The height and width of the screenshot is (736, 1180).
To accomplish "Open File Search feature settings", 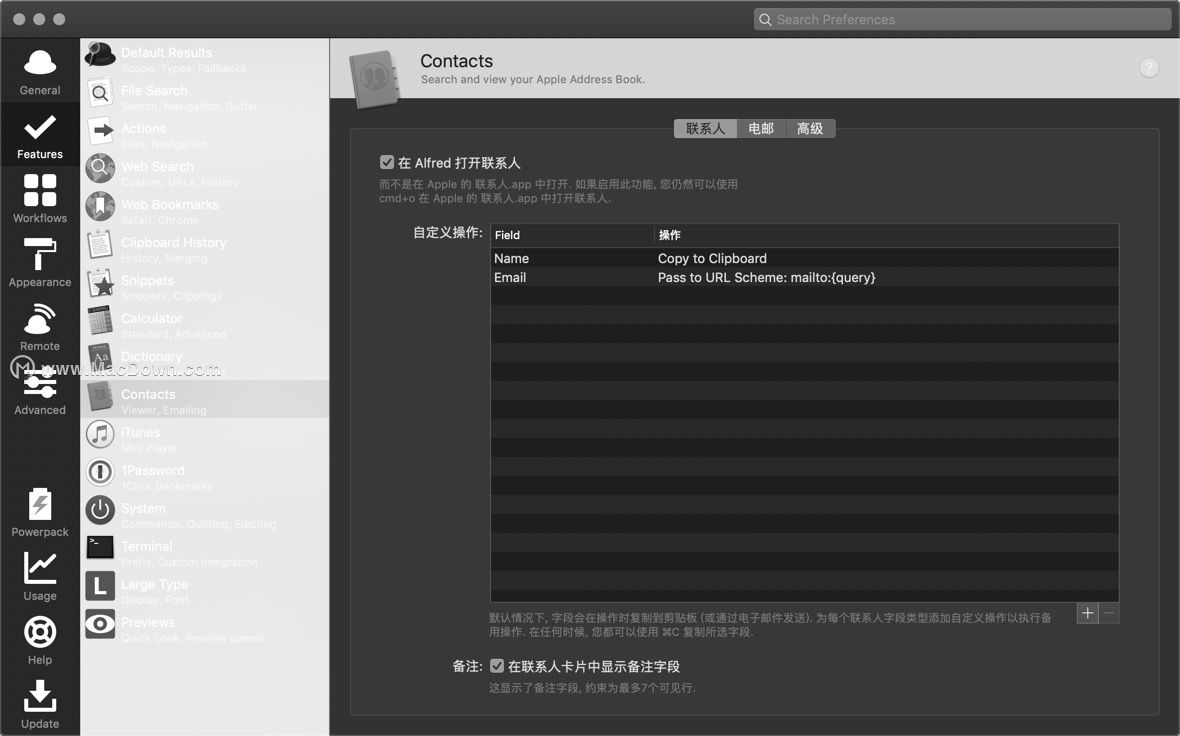I will 205,96.
